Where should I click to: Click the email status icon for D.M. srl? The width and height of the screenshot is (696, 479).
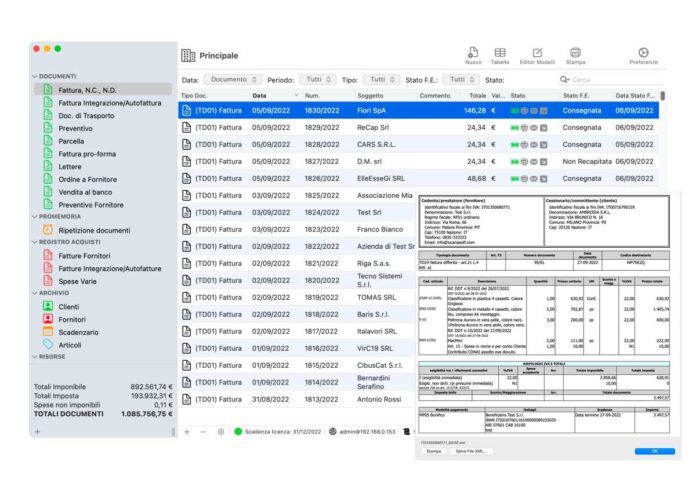pyautogui.click(x=534, y=162)
